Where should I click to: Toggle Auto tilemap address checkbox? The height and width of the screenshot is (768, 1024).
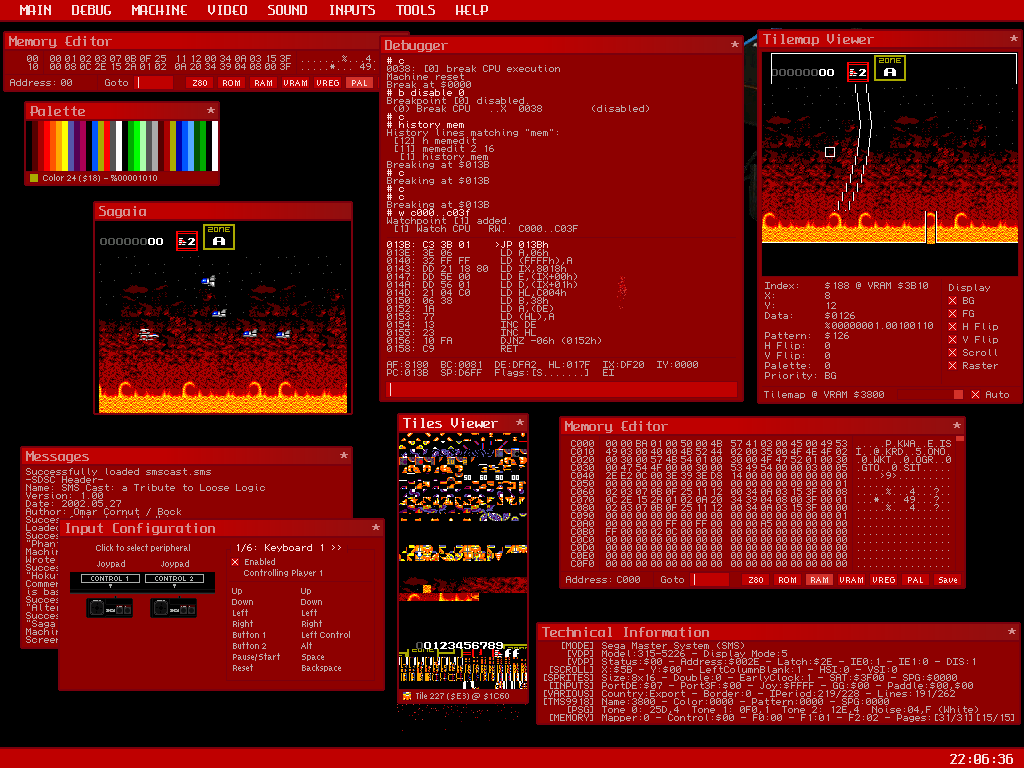[975, 394]
